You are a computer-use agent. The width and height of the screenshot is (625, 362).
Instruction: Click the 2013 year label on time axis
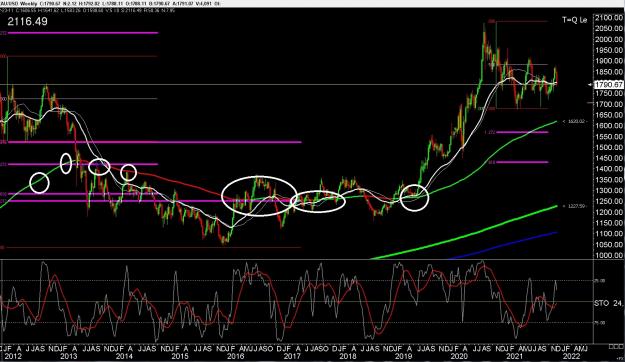(68, 356)
